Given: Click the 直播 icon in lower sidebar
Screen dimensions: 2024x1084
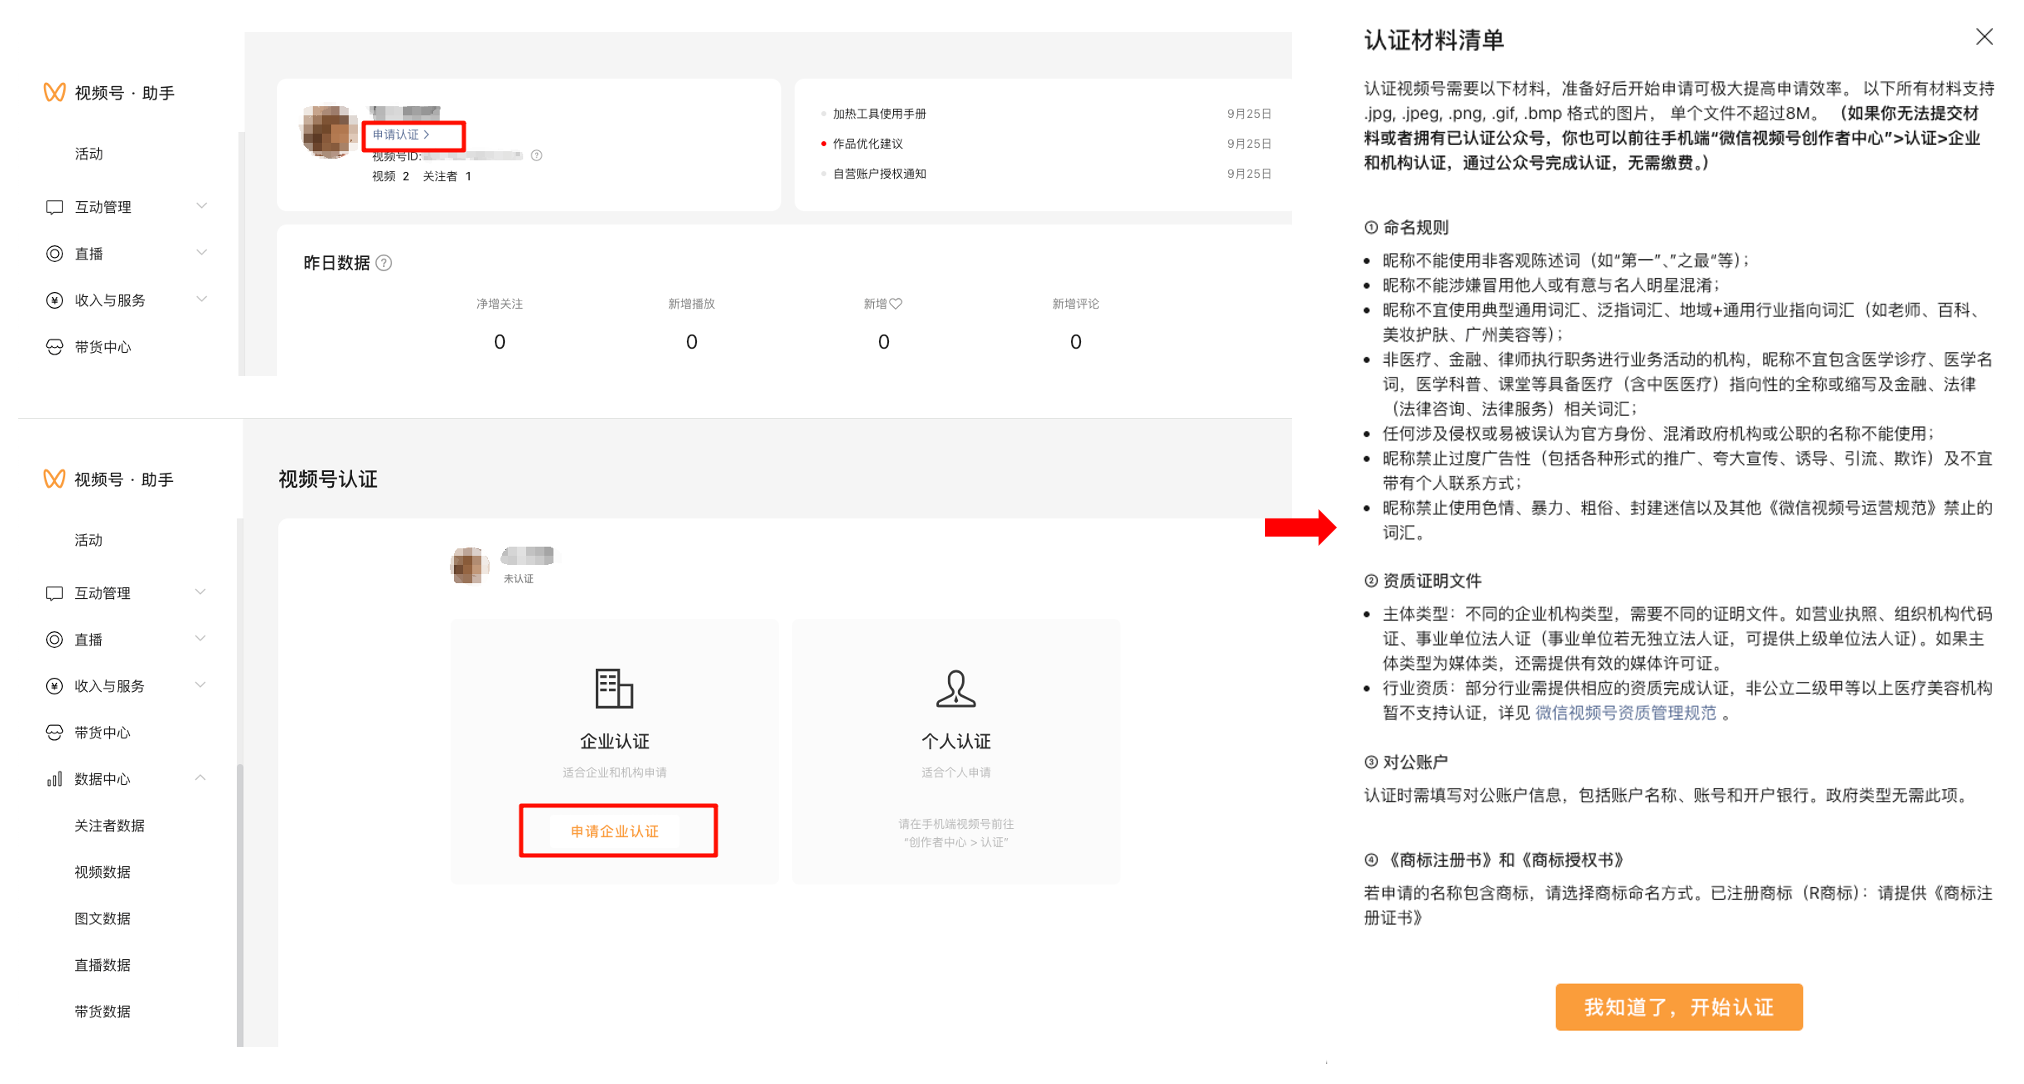Looking at the screenshot, I should (54, 640).
